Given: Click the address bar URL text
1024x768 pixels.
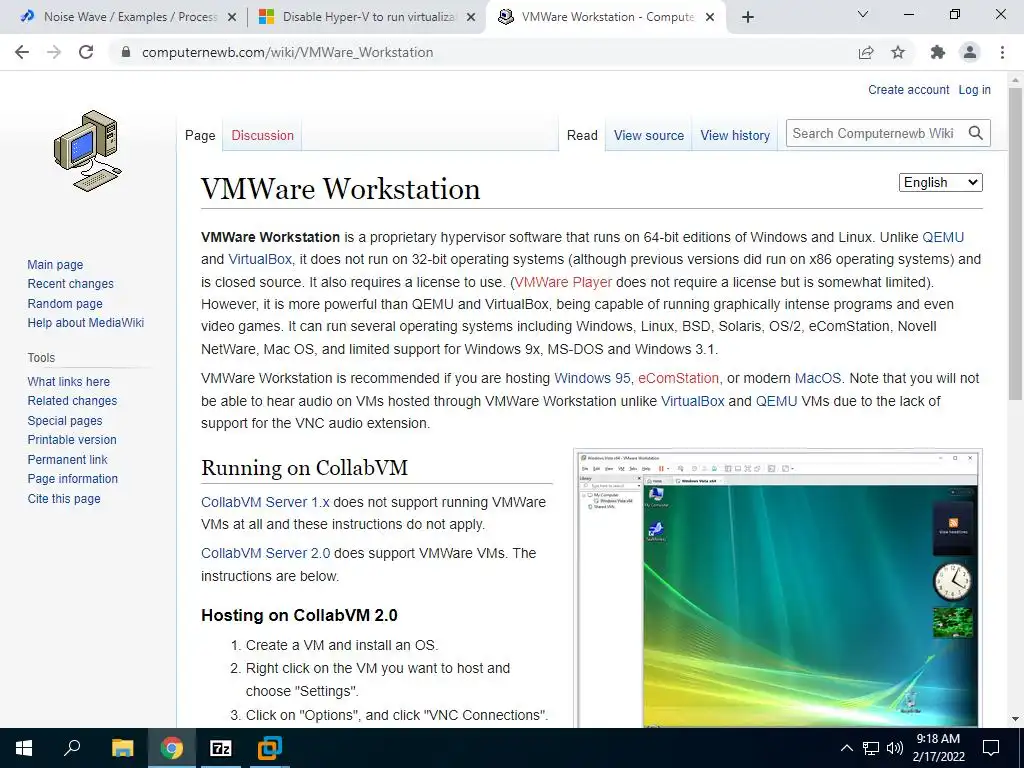Looking at the screenshot, I should click(287, 52).
